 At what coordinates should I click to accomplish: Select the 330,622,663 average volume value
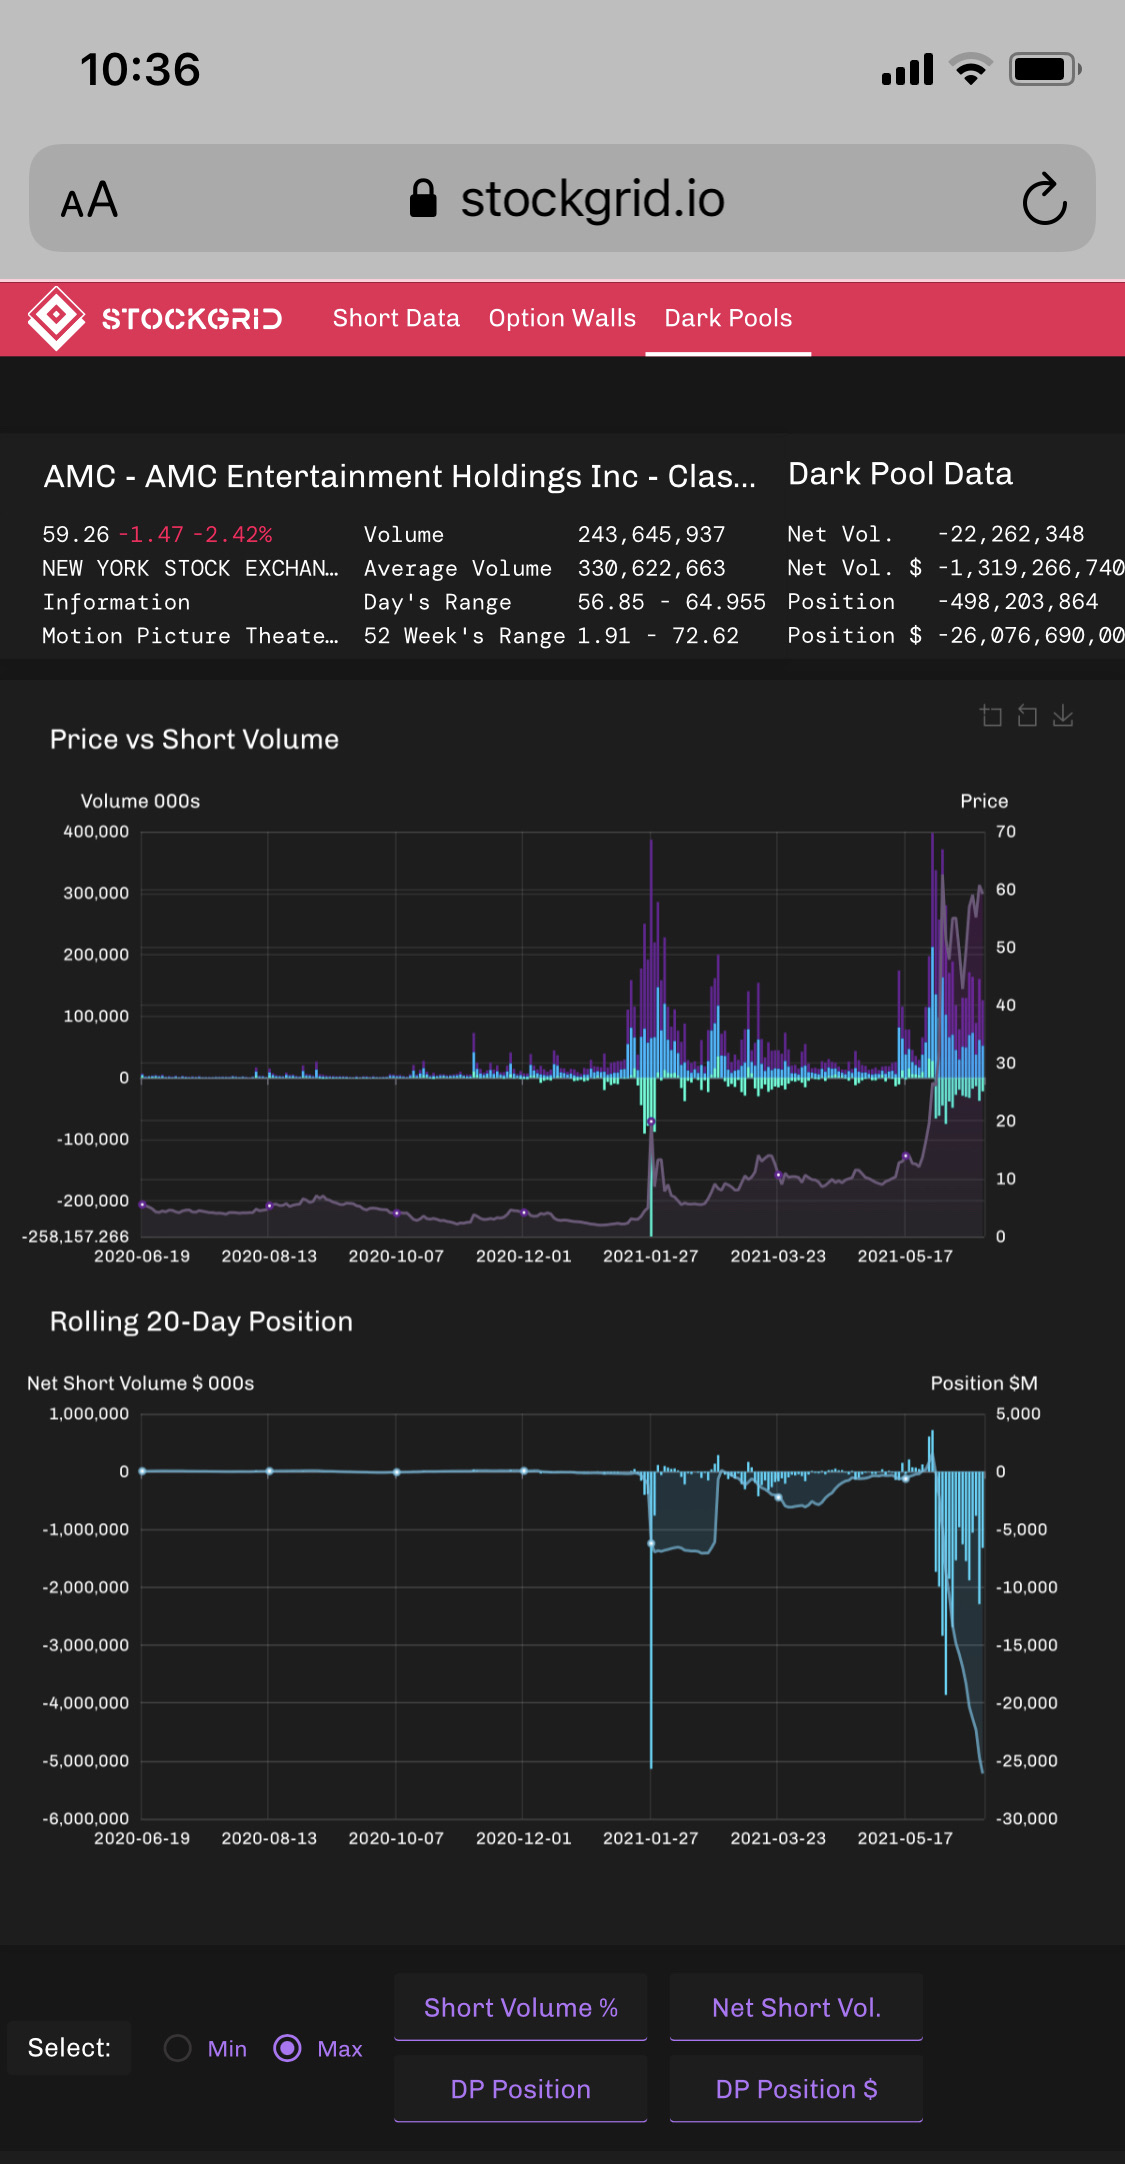pos(651,568)
